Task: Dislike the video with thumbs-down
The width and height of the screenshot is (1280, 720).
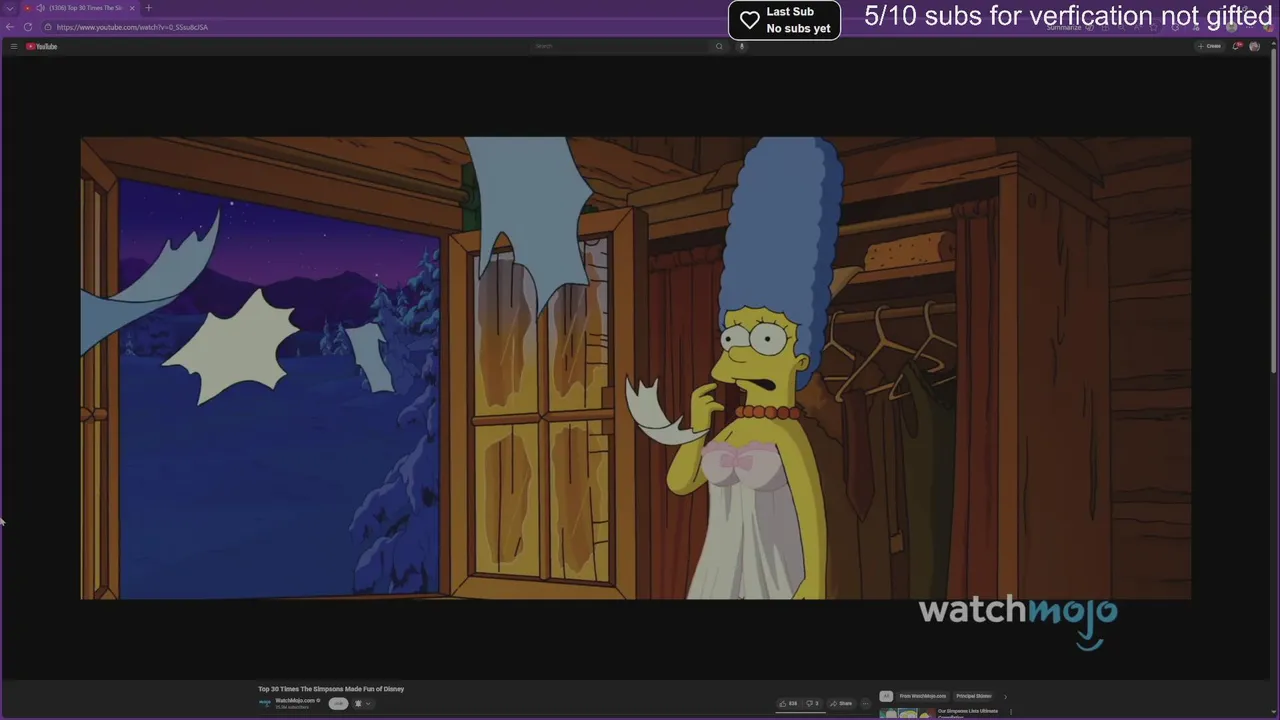Action: pyautogui.click(x=813, y=703)
